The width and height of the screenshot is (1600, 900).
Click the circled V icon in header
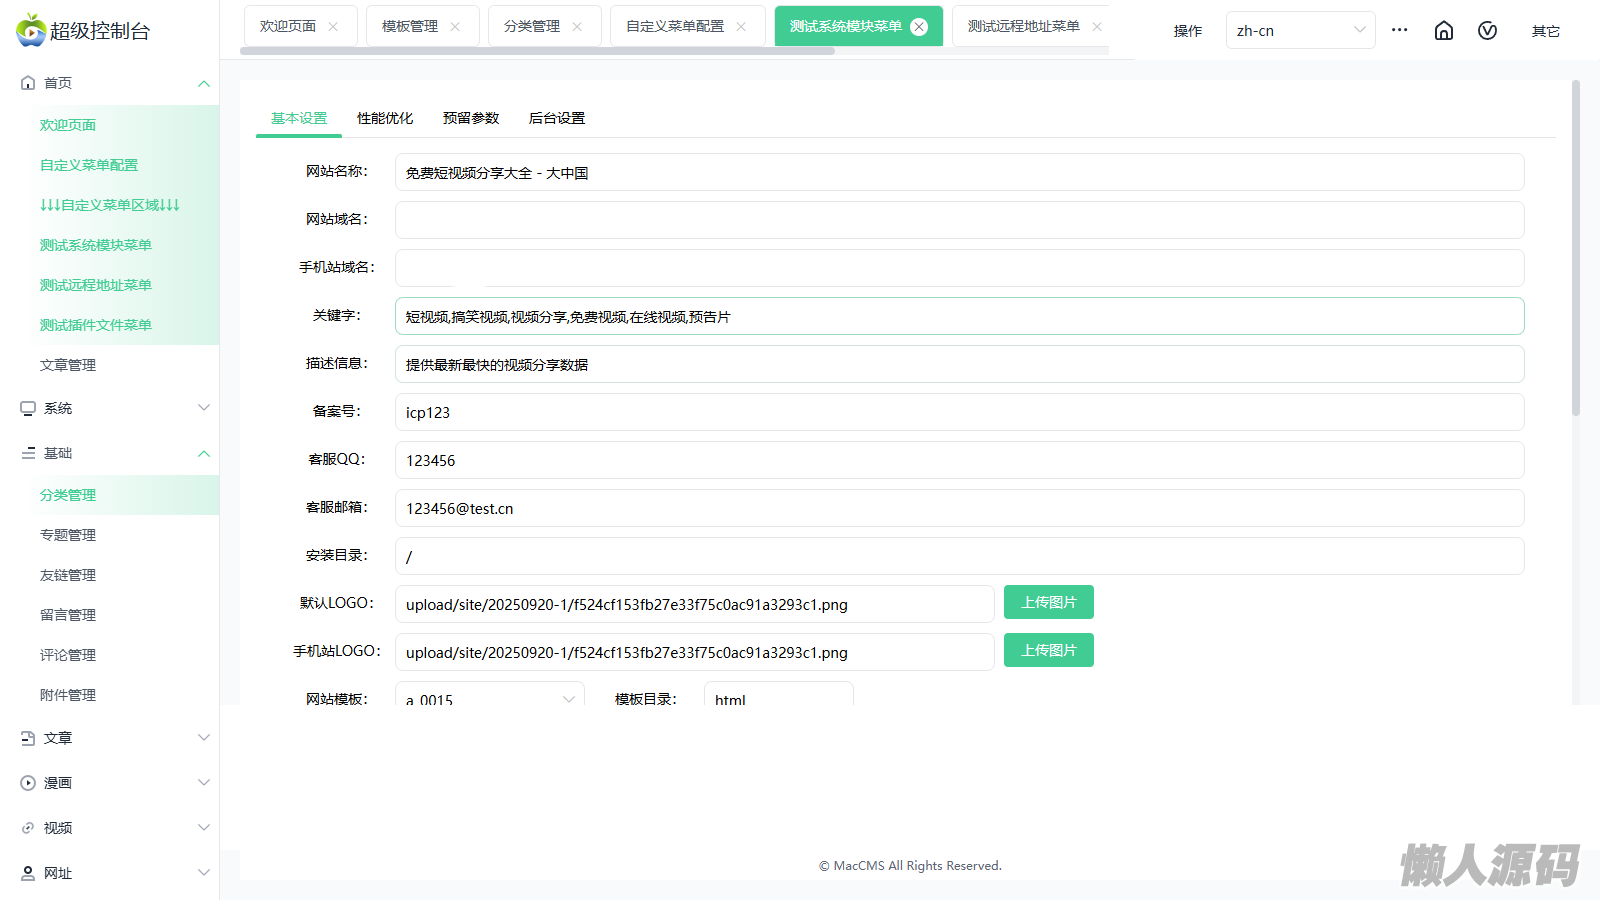[1487, 31]
